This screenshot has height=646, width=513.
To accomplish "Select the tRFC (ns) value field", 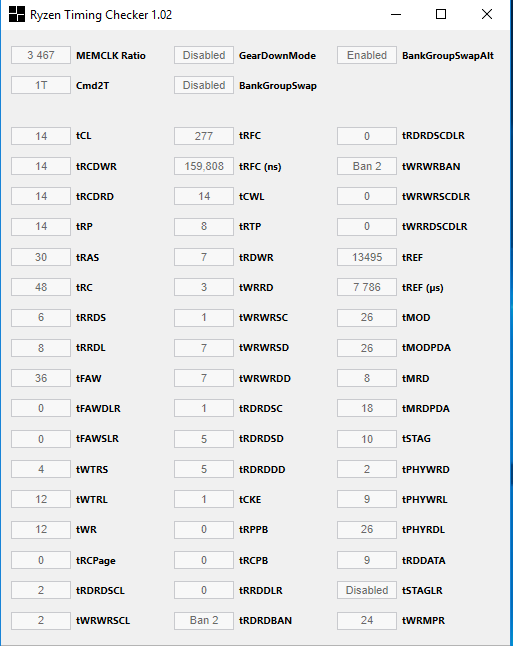I will point(204,166).
